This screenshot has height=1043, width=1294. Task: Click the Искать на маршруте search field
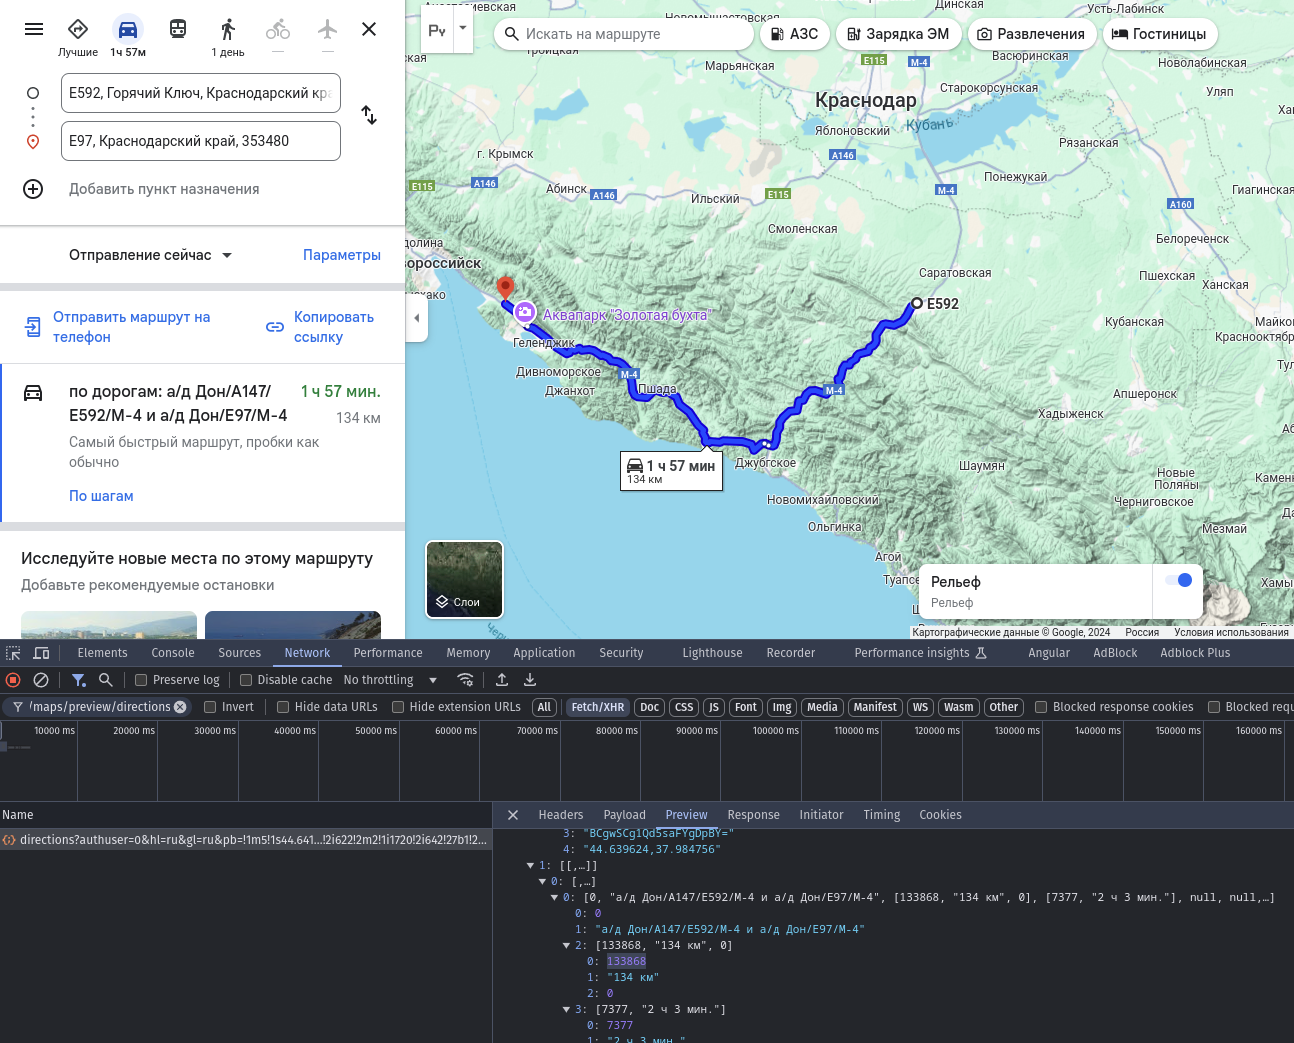coord(624,34)
